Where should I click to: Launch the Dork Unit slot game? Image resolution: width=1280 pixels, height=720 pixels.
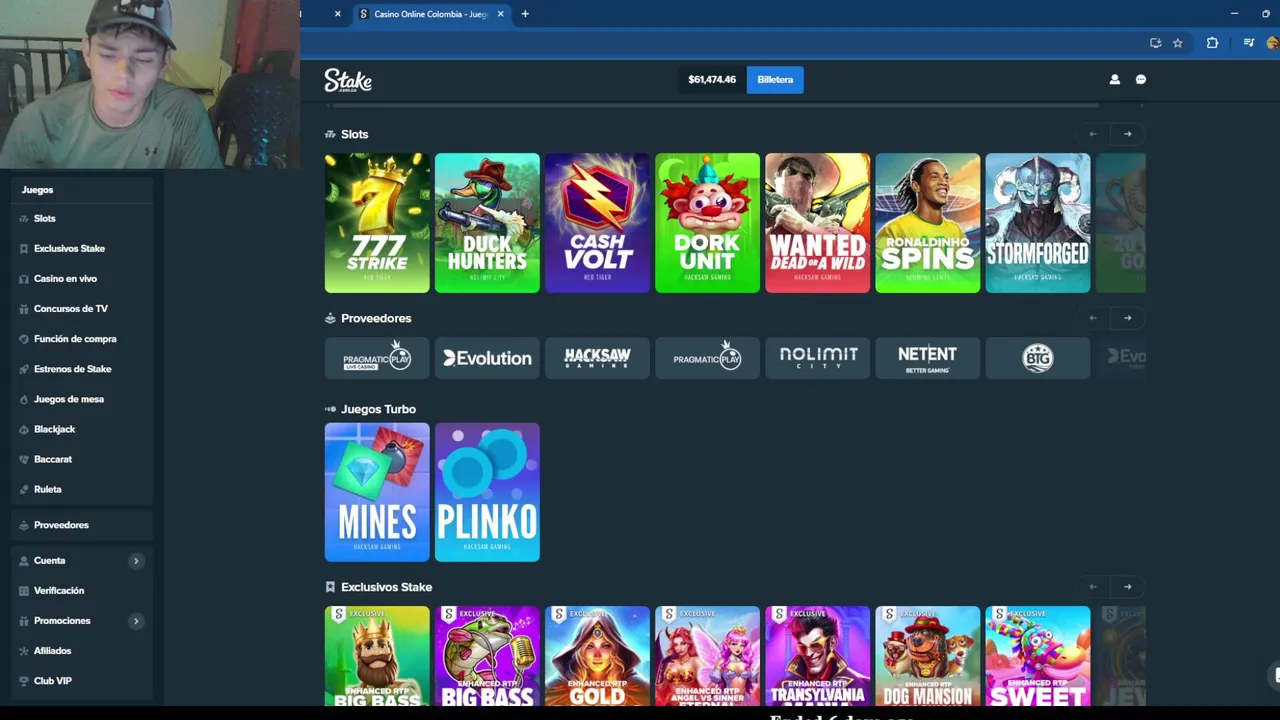(x=707, y=223)
